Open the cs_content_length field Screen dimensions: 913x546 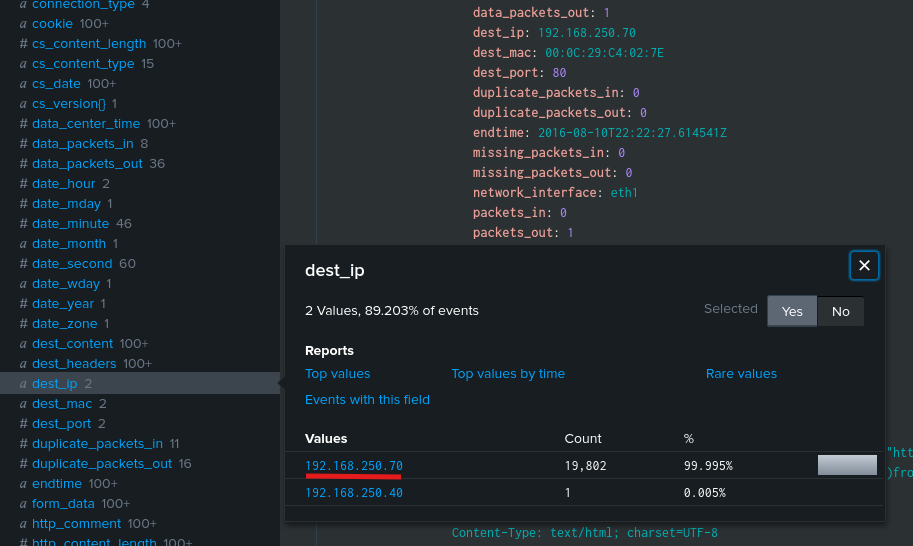[89, 44]
